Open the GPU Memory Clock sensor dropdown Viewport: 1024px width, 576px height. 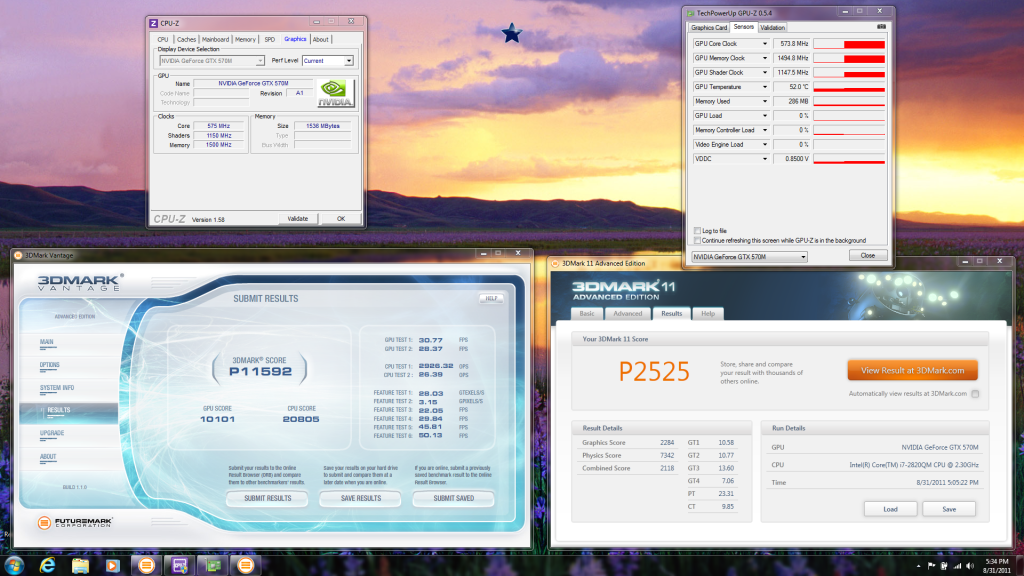click(765, 58)
